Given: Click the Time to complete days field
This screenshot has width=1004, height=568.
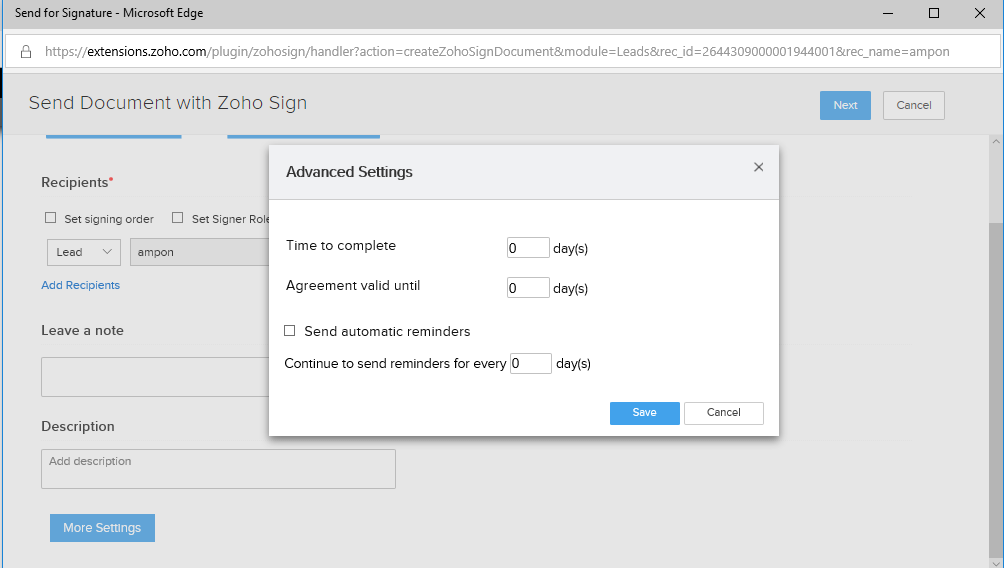Looking at the screenshot, I should tap(528, 248).
